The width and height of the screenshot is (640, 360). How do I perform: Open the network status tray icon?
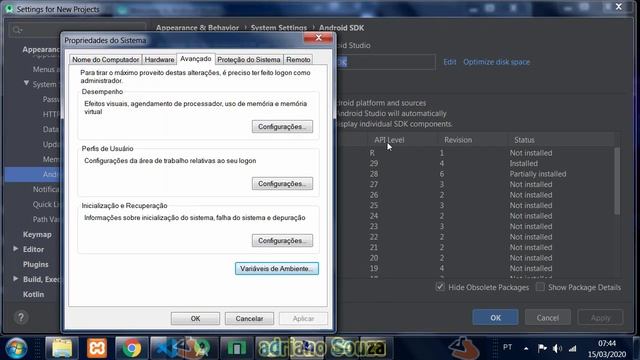(x=573, y=348)
